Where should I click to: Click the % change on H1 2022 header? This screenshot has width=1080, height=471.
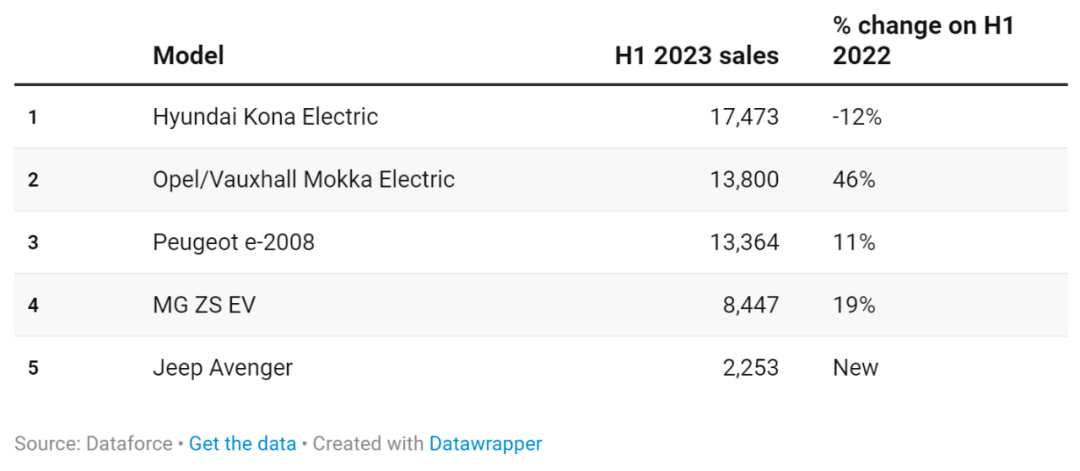coord(922,41)
